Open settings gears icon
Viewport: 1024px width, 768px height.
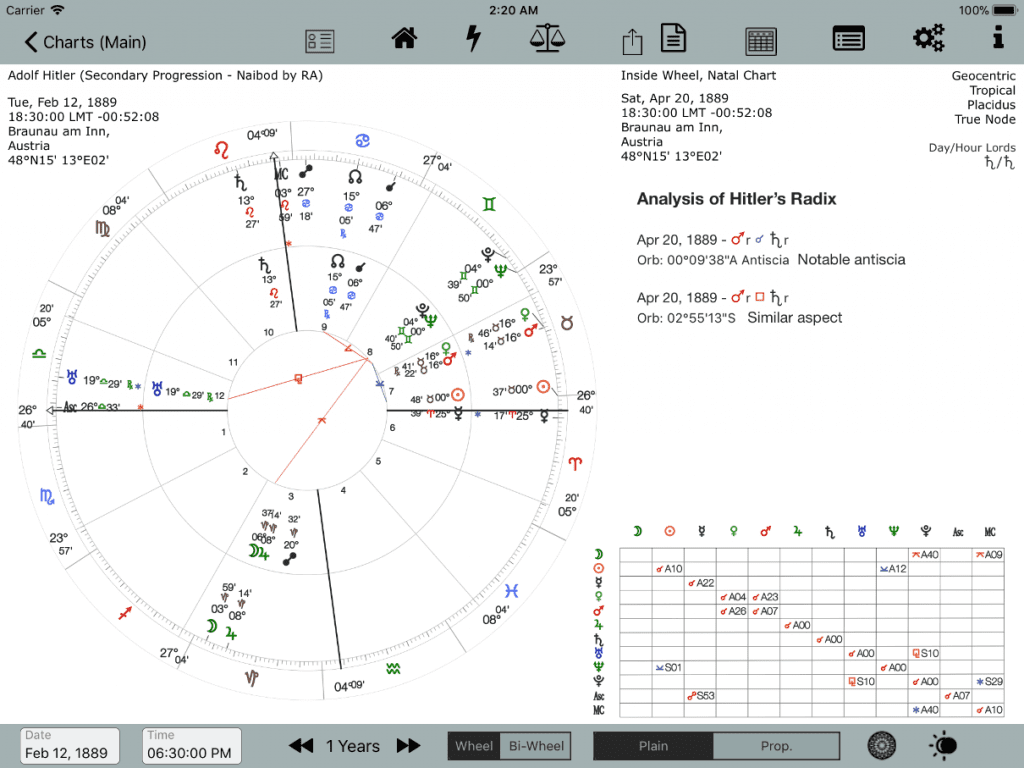929,38
